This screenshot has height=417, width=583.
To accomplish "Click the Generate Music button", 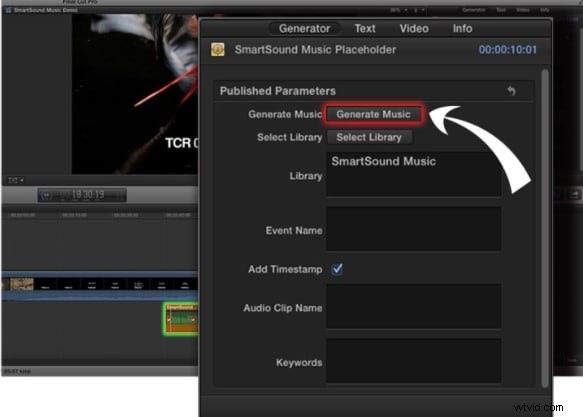I will (x=373, y=114).
